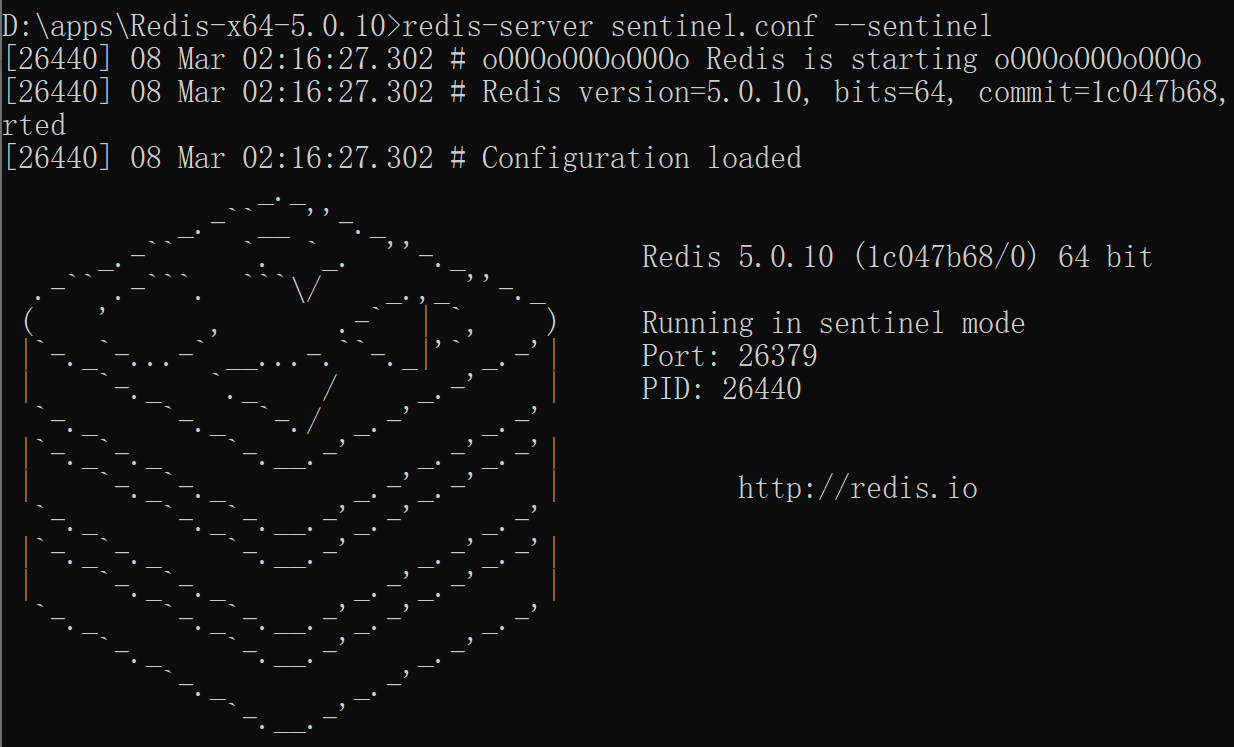Click 'Redis 5.0.10 (1c047b68/0) 64 bit' line

point(897,257)
